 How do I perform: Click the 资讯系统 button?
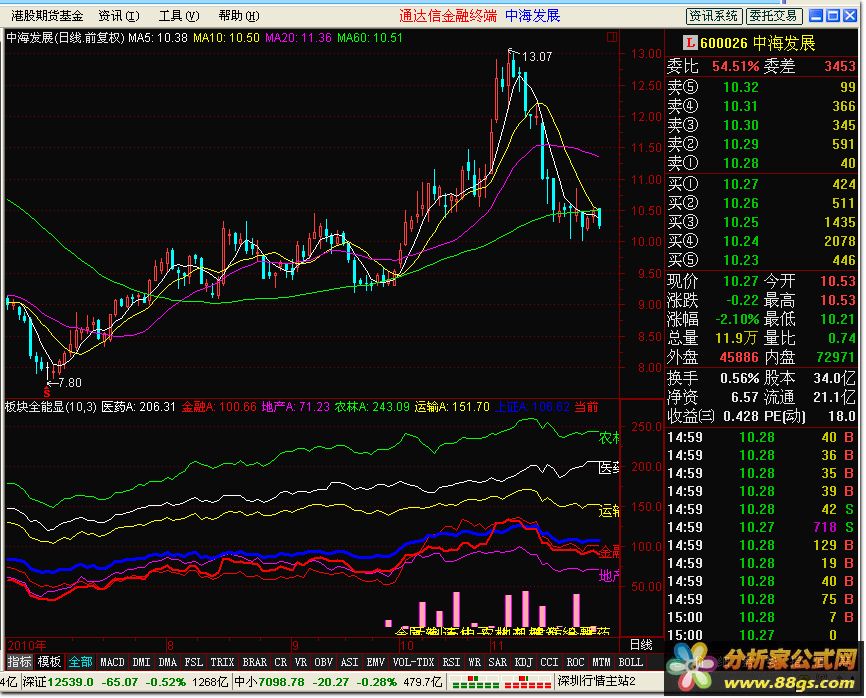pyautogui.click(x=714, y=16)
